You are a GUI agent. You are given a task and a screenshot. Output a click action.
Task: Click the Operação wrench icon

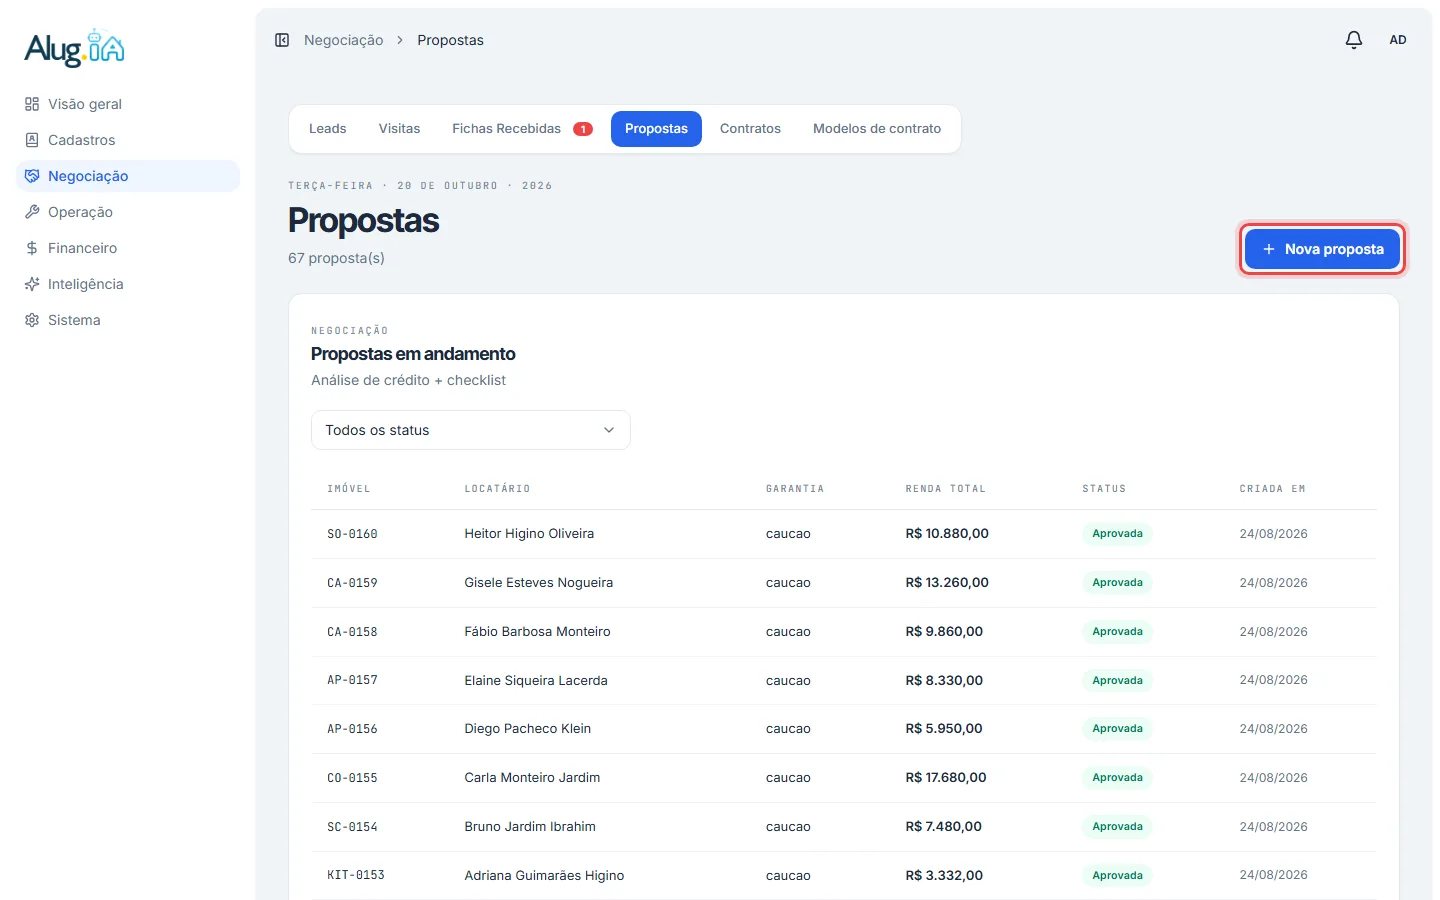pyautogui.click(x=32, y=212)
